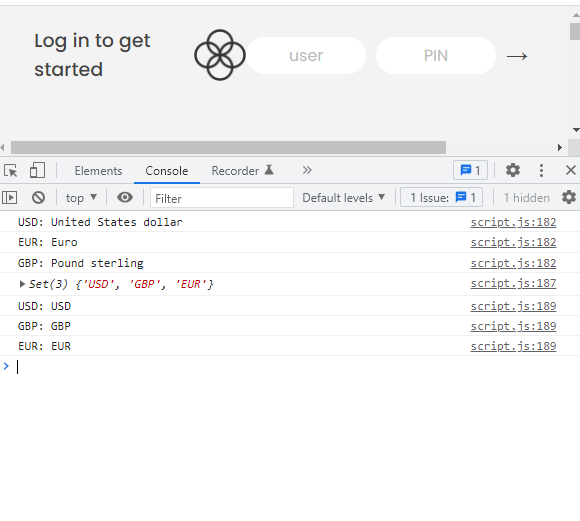This screenshot has height=521, width=580.
Task: Focus the user login field
Action: click(x=306, y=56)
